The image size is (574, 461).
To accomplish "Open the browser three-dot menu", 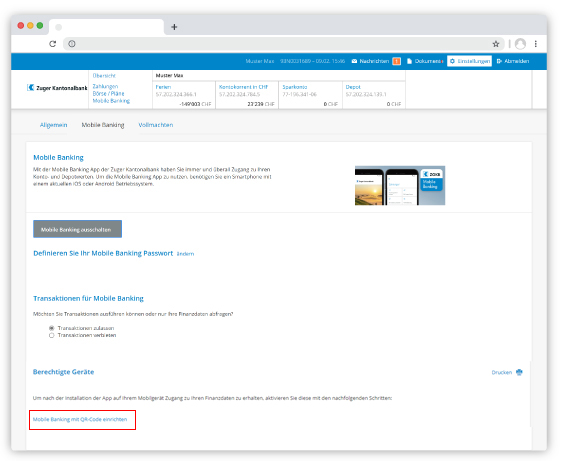I will tap(536, 44).
